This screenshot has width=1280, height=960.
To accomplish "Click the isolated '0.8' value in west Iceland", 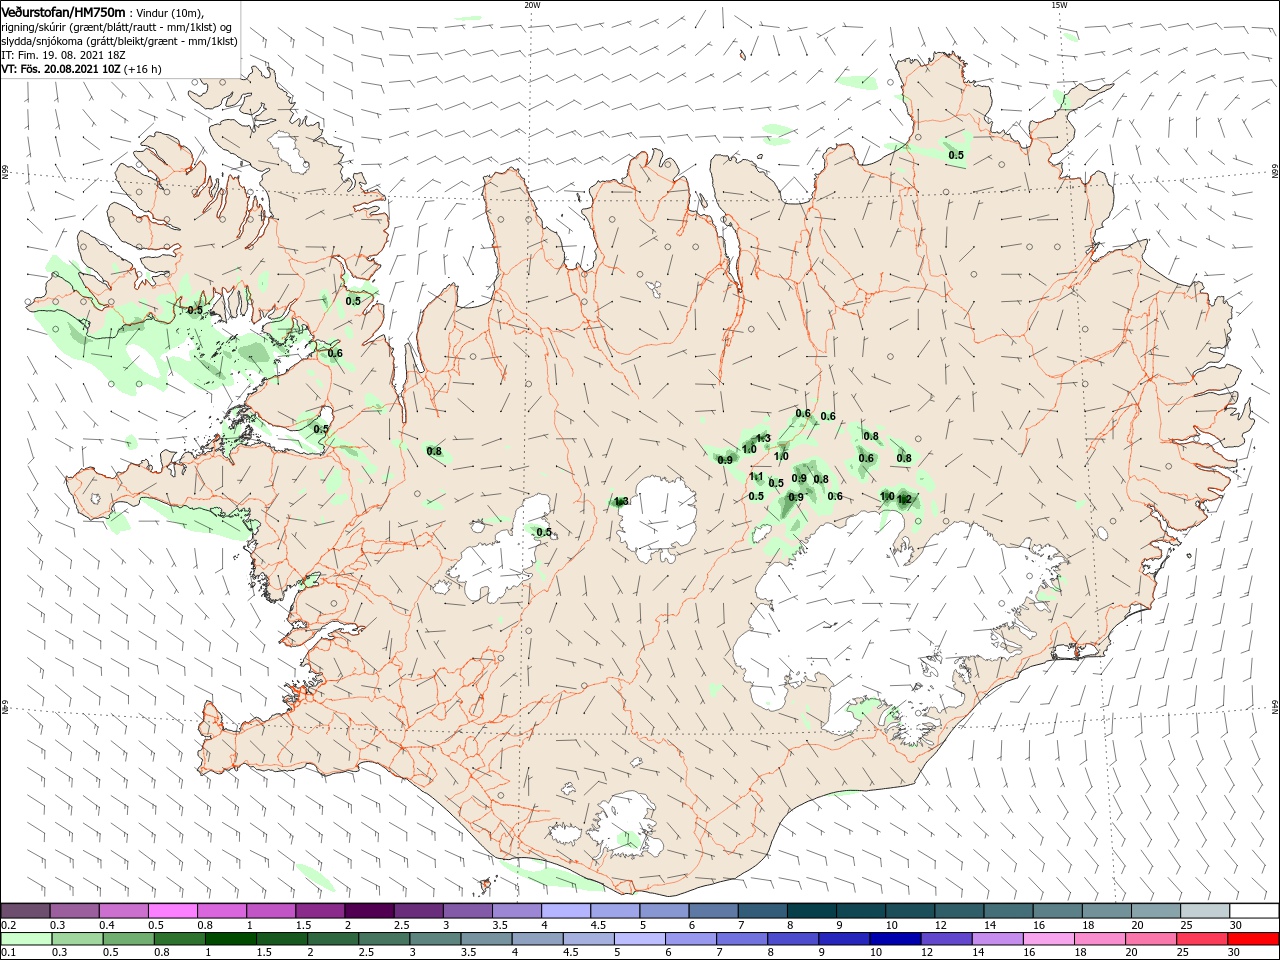I will tap(434, 451).
